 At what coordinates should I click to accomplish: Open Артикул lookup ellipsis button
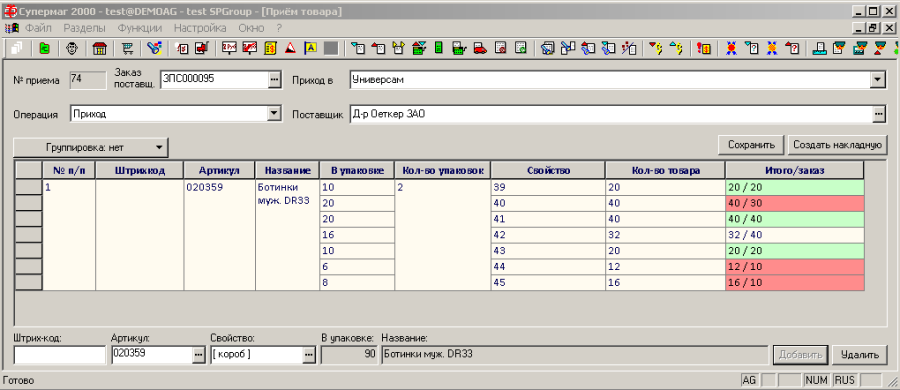[198, 356]
